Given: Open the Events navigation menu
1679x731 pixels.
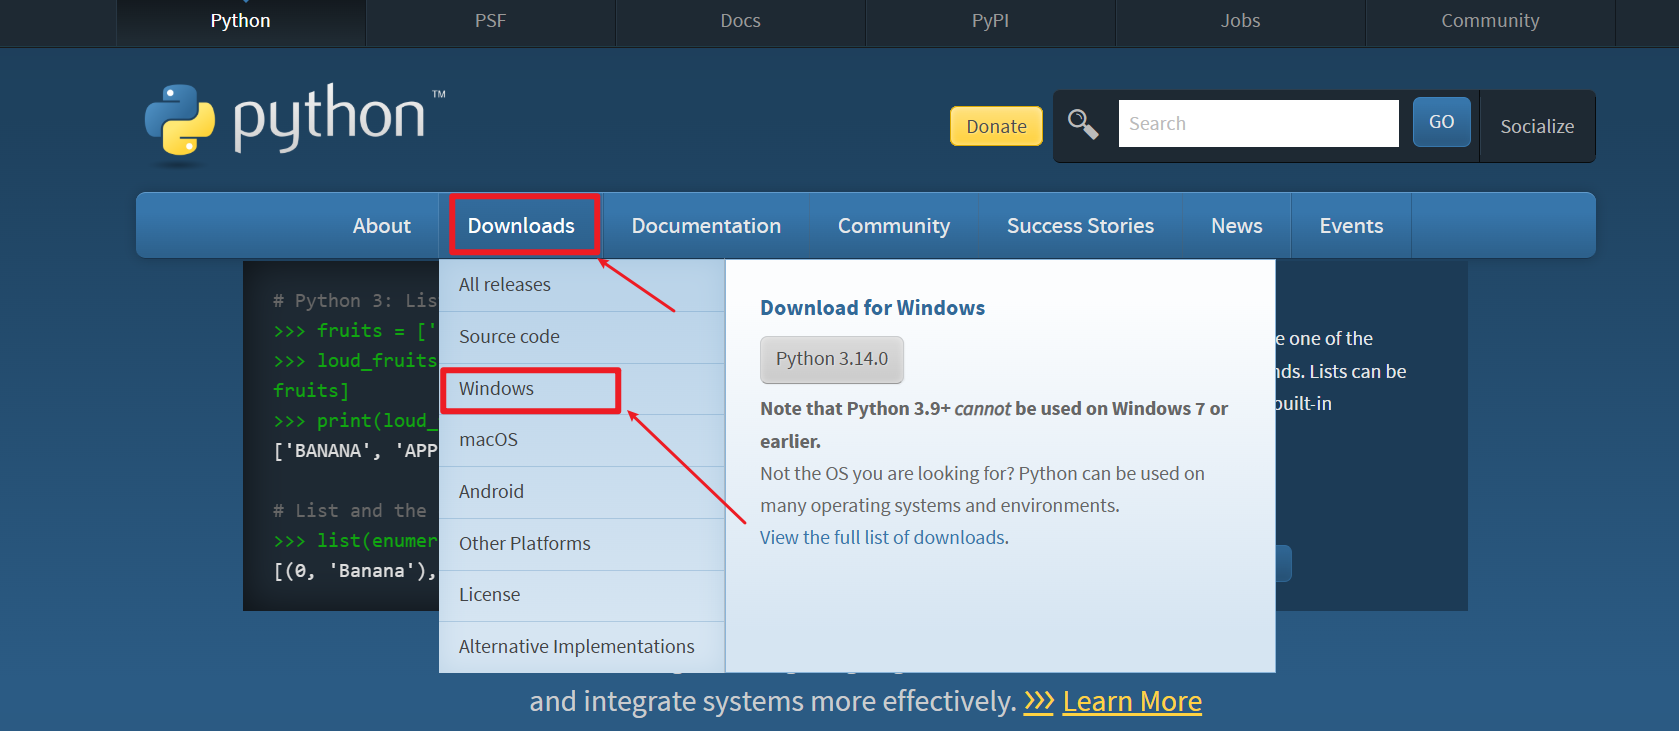Looking at the screenshot, I should pos(1351,226).
